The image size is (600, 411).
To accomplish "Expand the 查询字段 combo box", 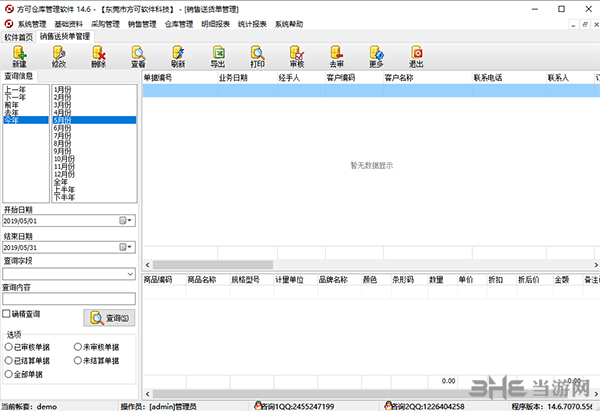I will point(130,274).
